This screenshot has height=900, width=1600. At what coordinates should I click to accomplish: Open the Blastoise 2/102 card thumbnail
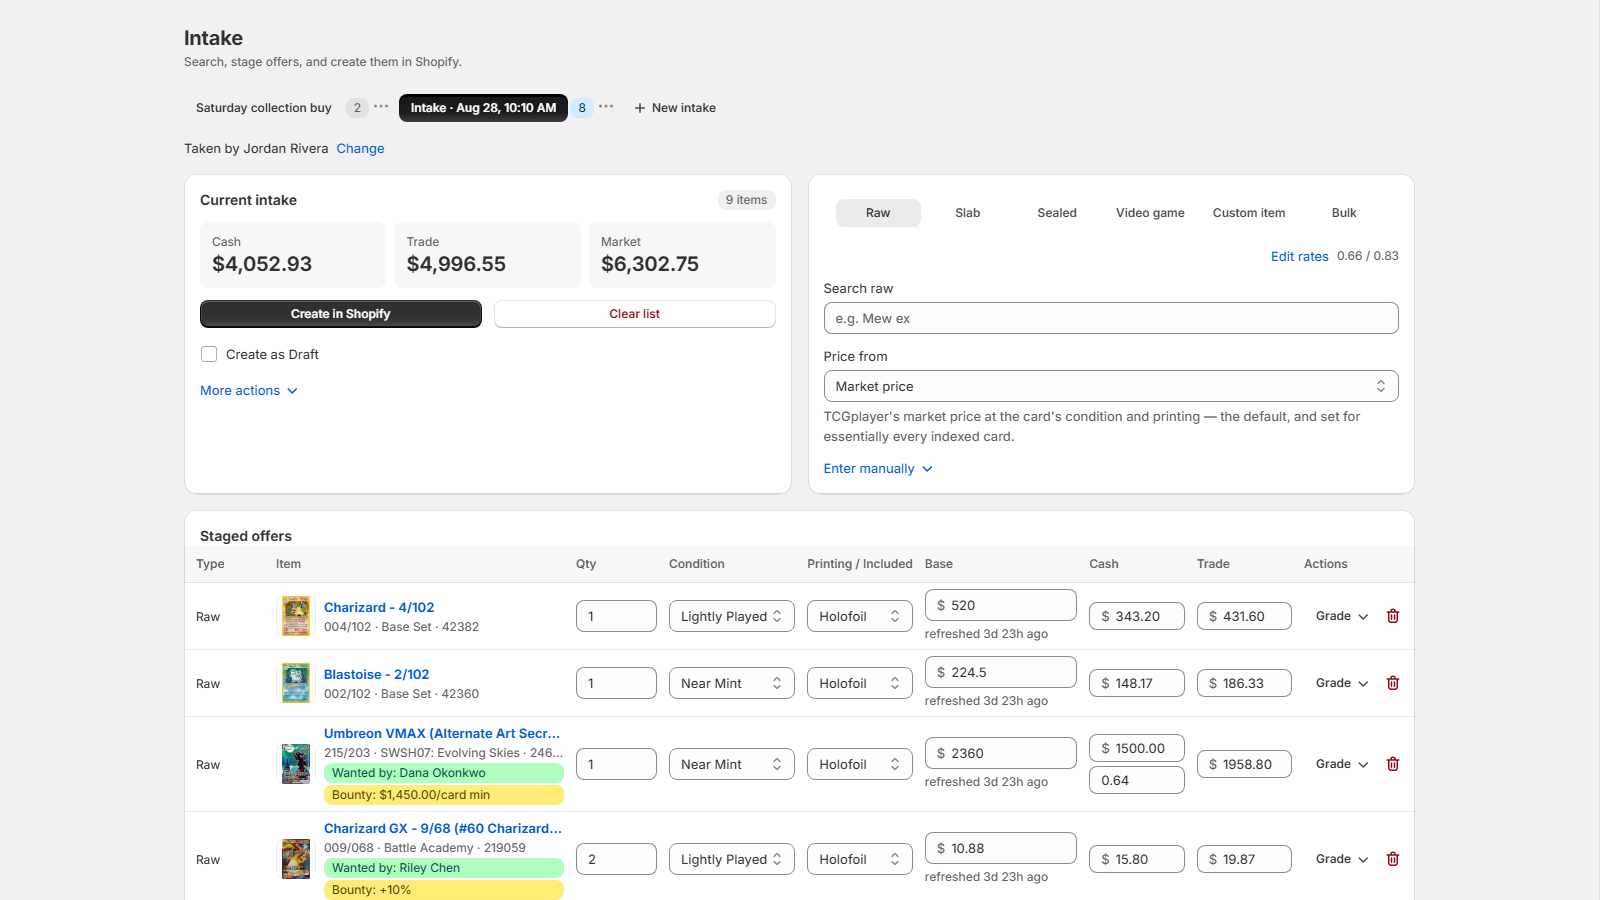[296, 683]
